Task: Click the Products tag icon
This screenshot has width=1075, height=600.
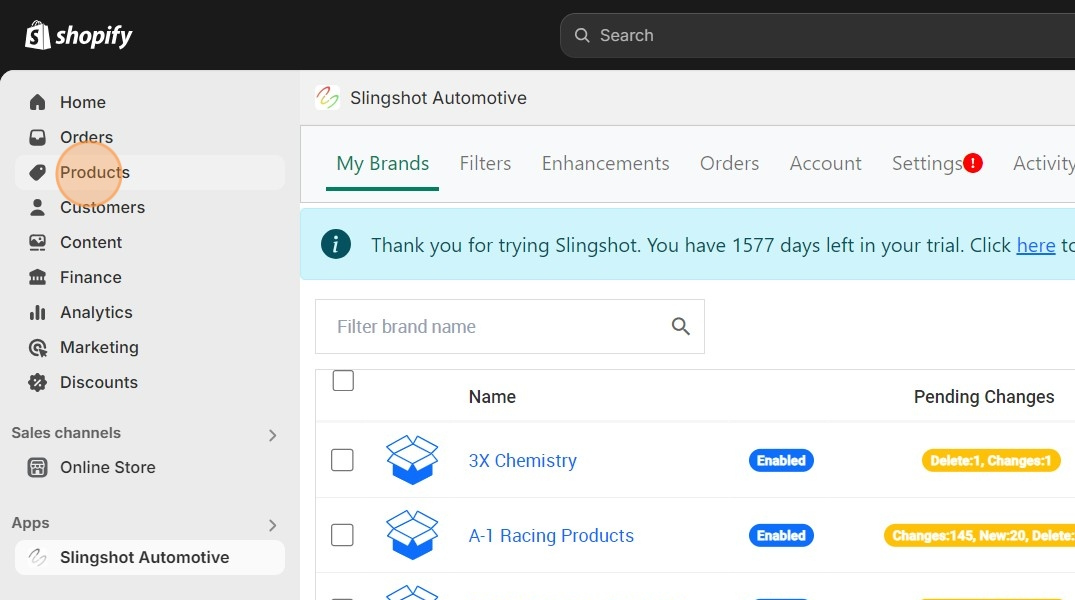Action: [38, 172]
